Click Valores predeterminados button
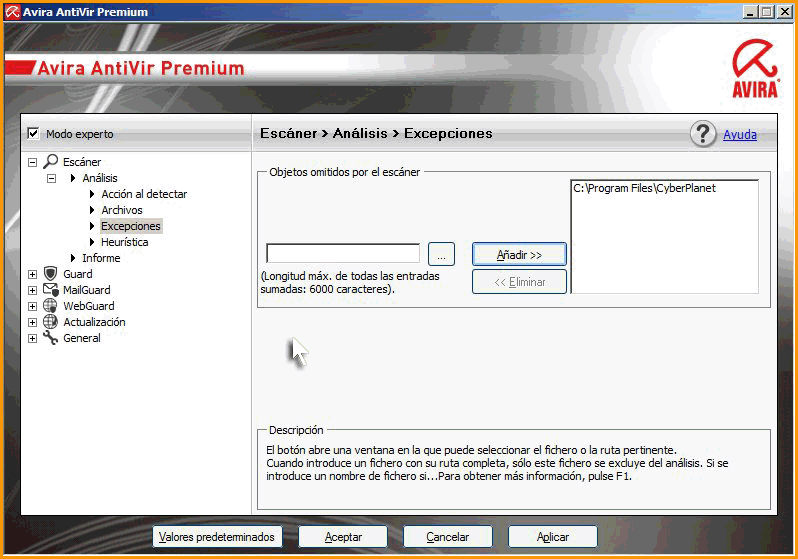Viewport: 798px width, 559px height. click(x=217, y=537)
